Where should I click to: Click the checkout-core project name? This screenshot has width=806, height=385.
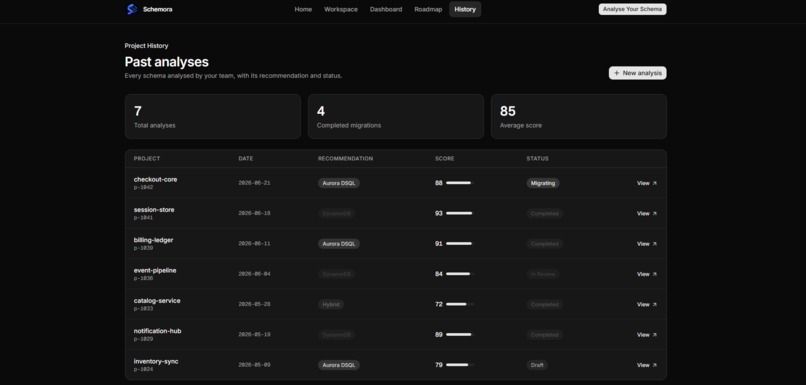pyautogui.click(x=155, y=179)
